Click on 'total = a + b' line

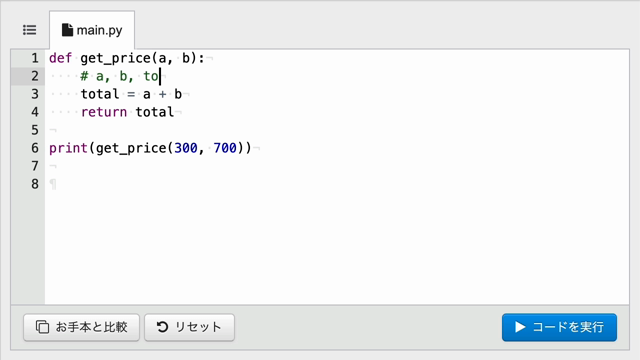pyautogui.click(x=131, y=94)
